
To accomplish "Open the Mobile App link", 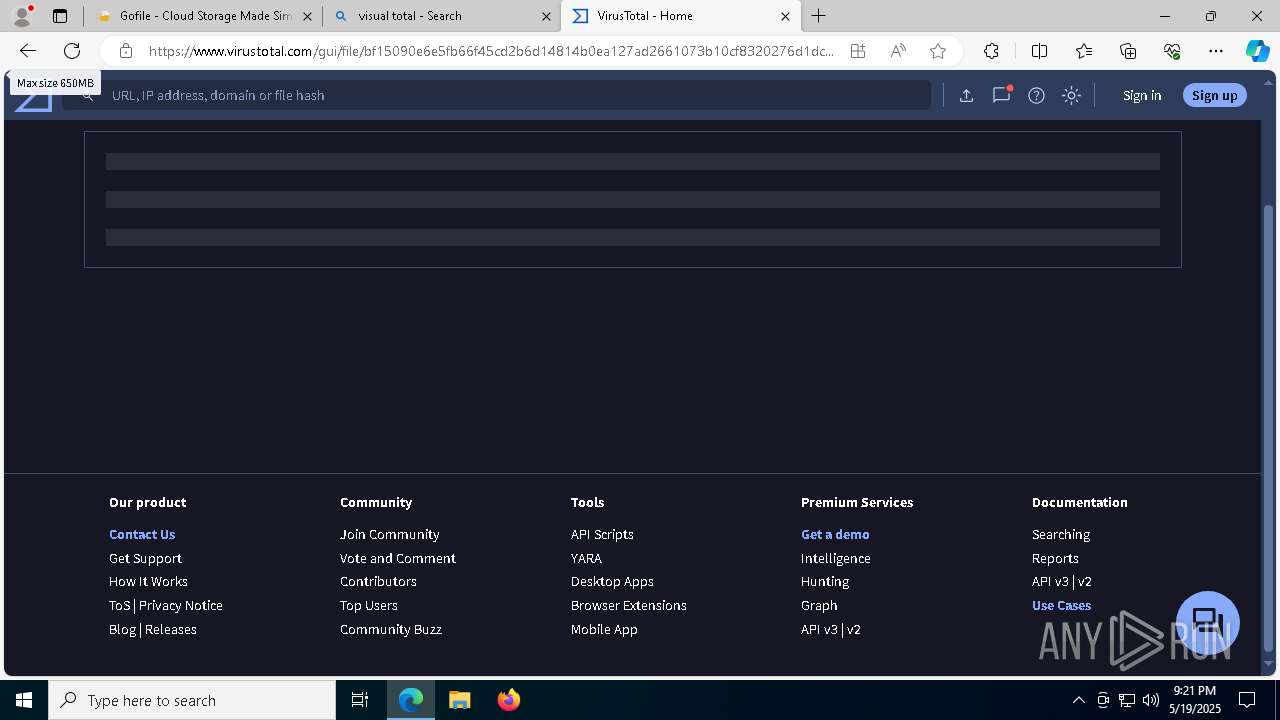I will pos(604,629).
